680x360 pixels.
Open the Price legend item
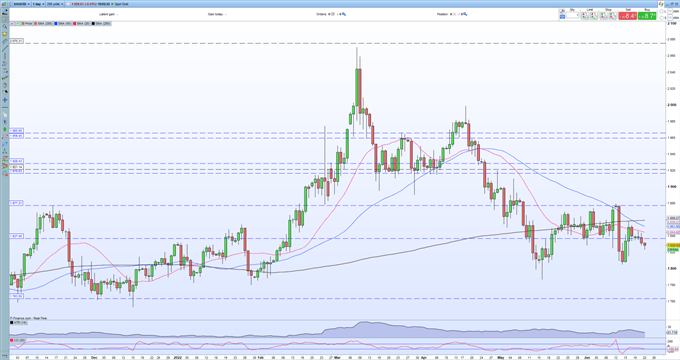26,23
